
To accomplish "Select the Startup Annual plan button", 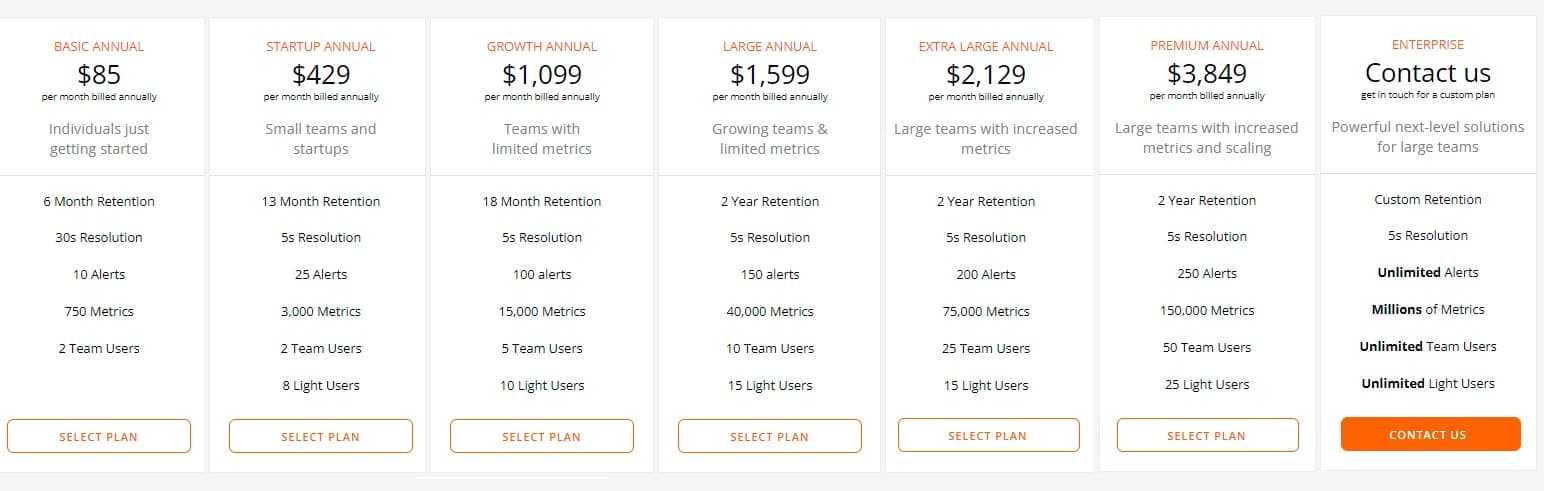I will pyautogui.click(x=321, y=436).
